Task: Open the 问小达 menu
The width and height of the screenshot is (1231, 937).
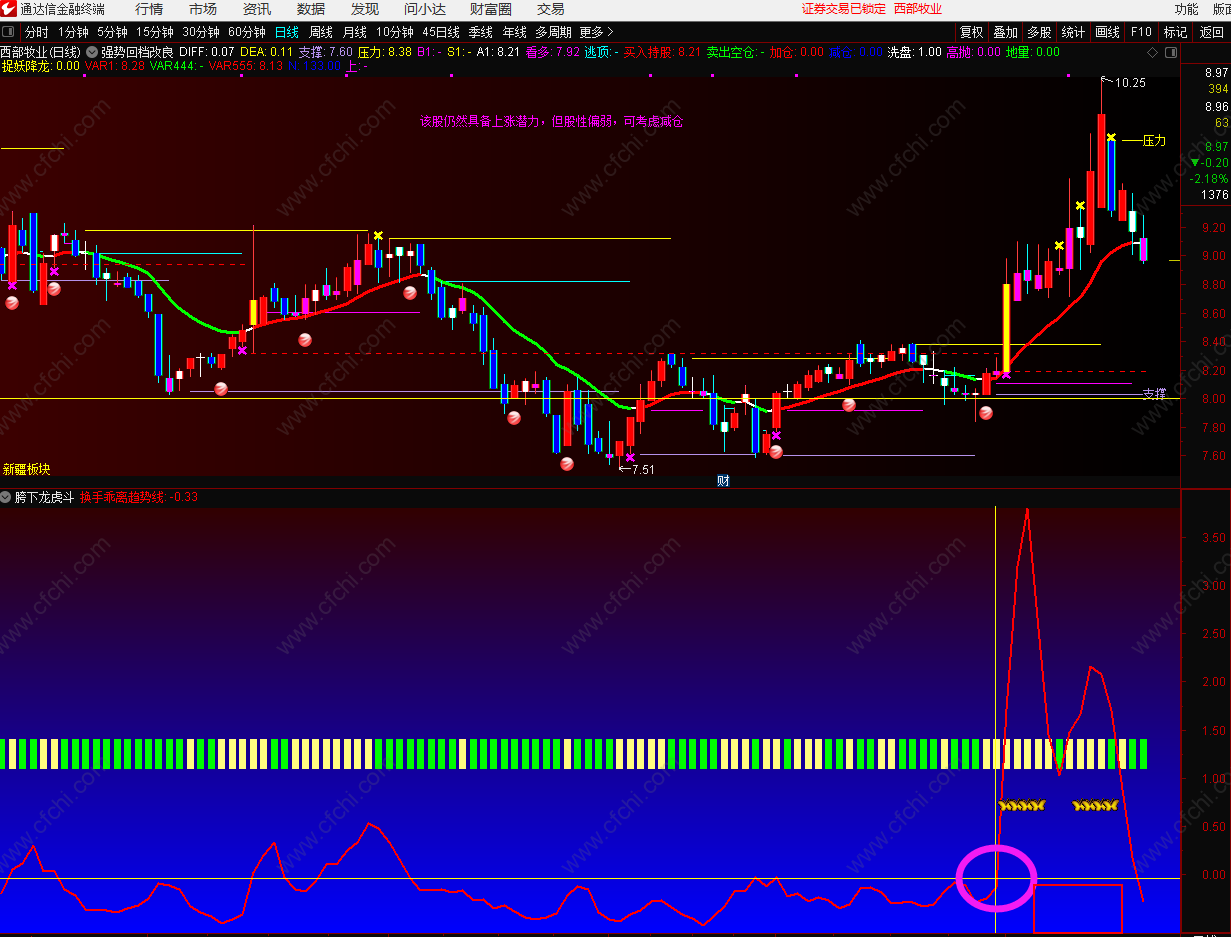Action: [x=425, y=9]
